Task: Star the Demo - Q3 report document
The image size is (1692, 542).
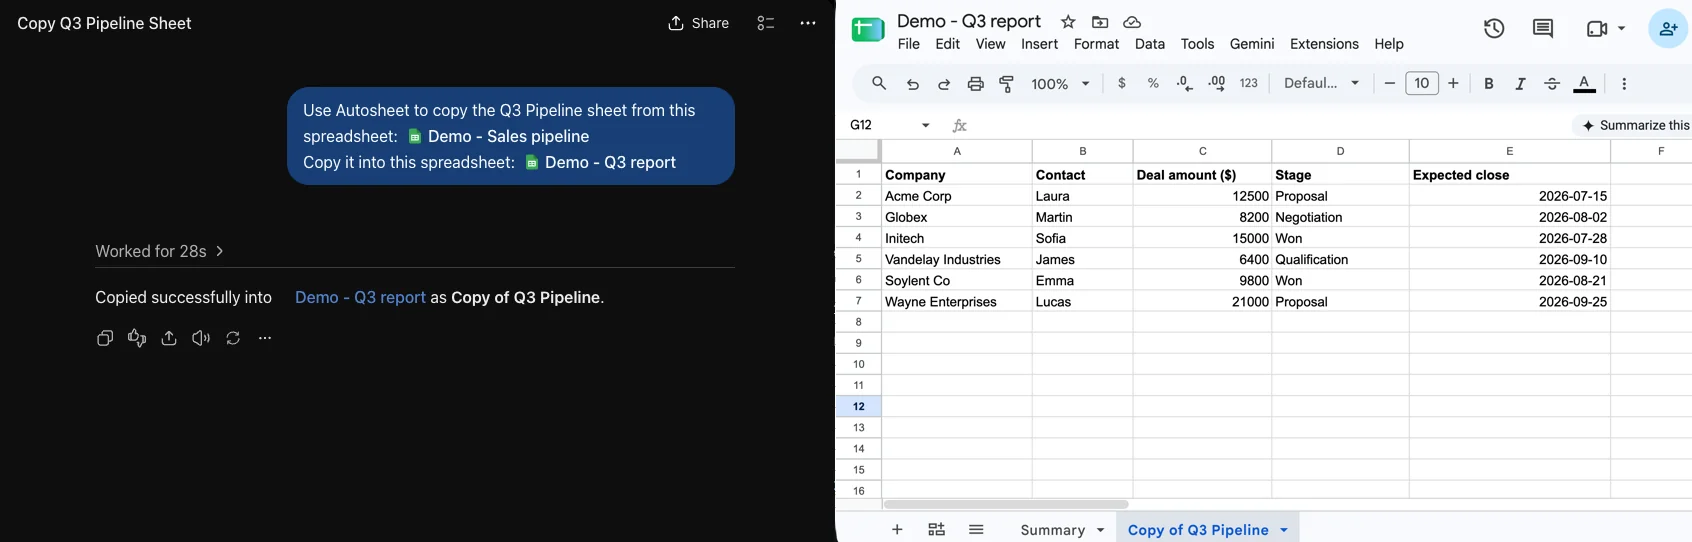Action: (x=1068, y=22)
